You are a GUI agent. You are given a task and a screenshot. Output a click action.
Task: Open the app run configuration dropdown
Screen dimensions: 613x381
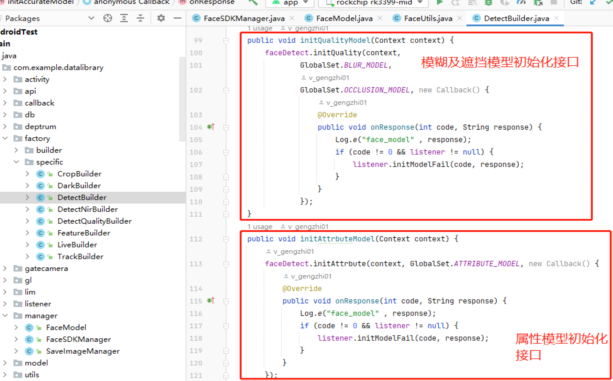(x=290, y=3)
